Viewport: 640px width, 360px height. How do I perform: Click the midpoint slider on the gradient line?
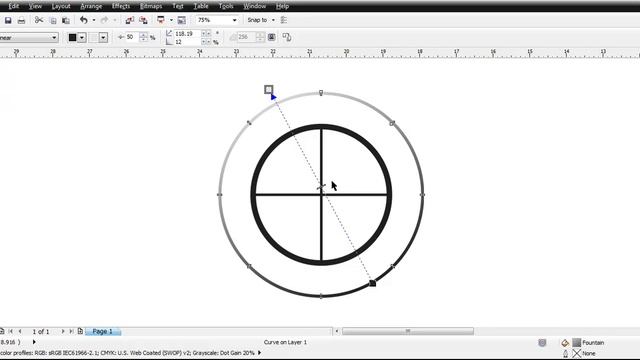tap(321, 187)
